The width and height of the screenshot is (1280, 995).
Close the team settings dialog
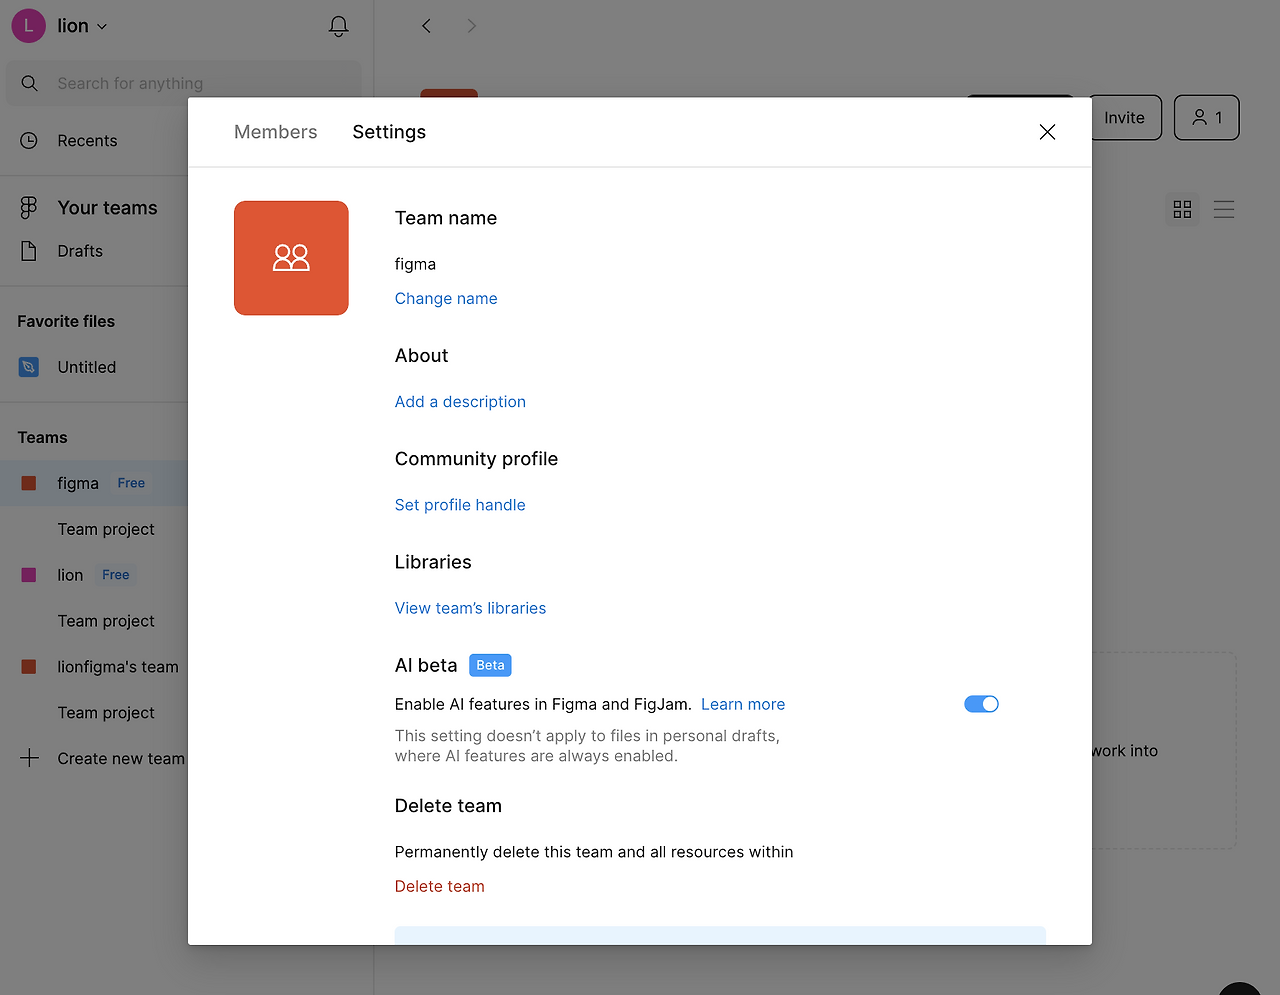point(1047,132)
